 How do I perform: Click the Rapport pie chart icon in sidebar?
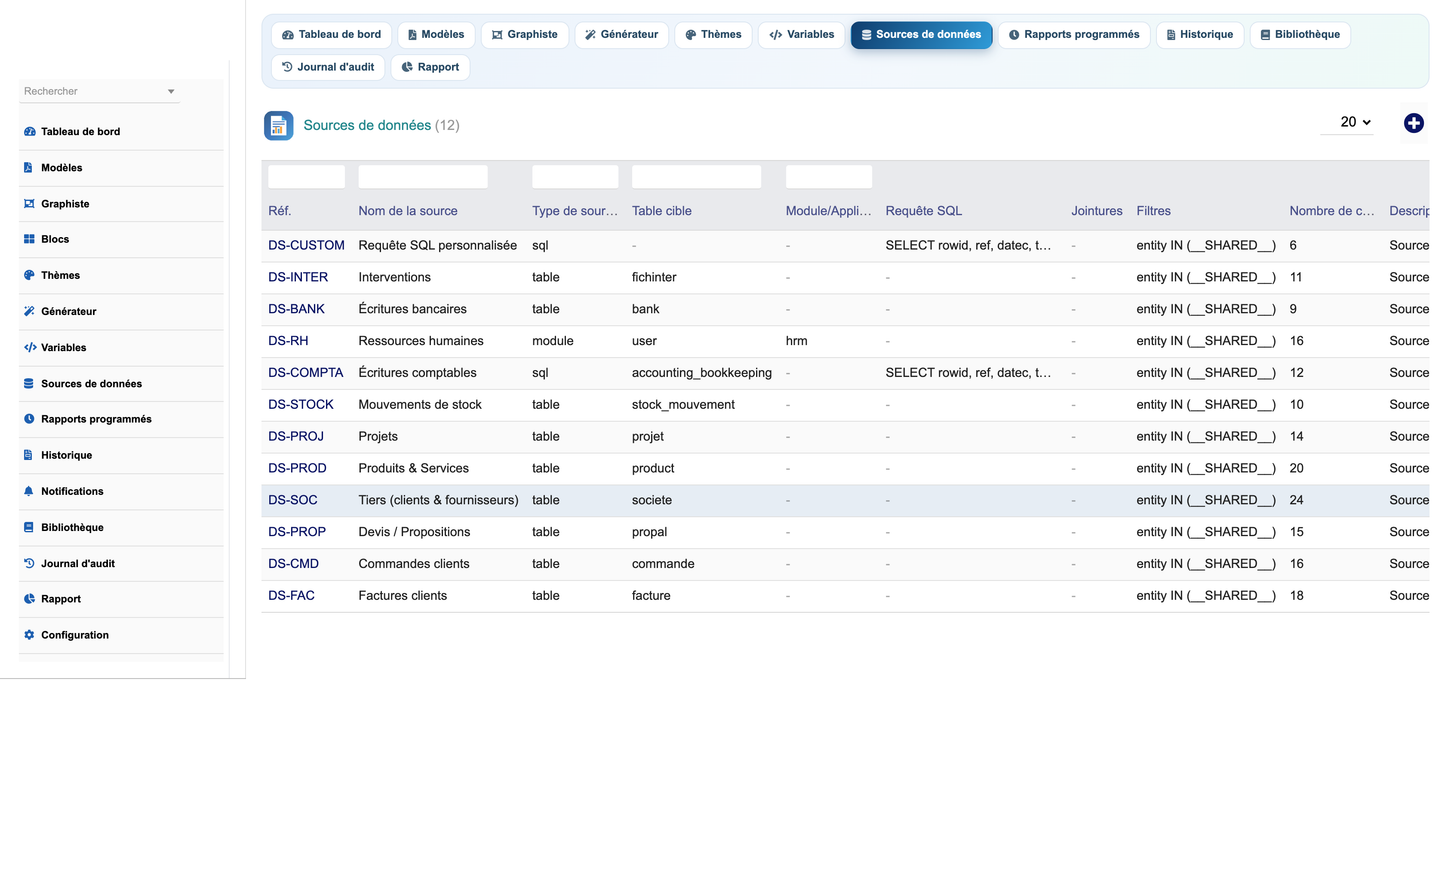point(29,599)
